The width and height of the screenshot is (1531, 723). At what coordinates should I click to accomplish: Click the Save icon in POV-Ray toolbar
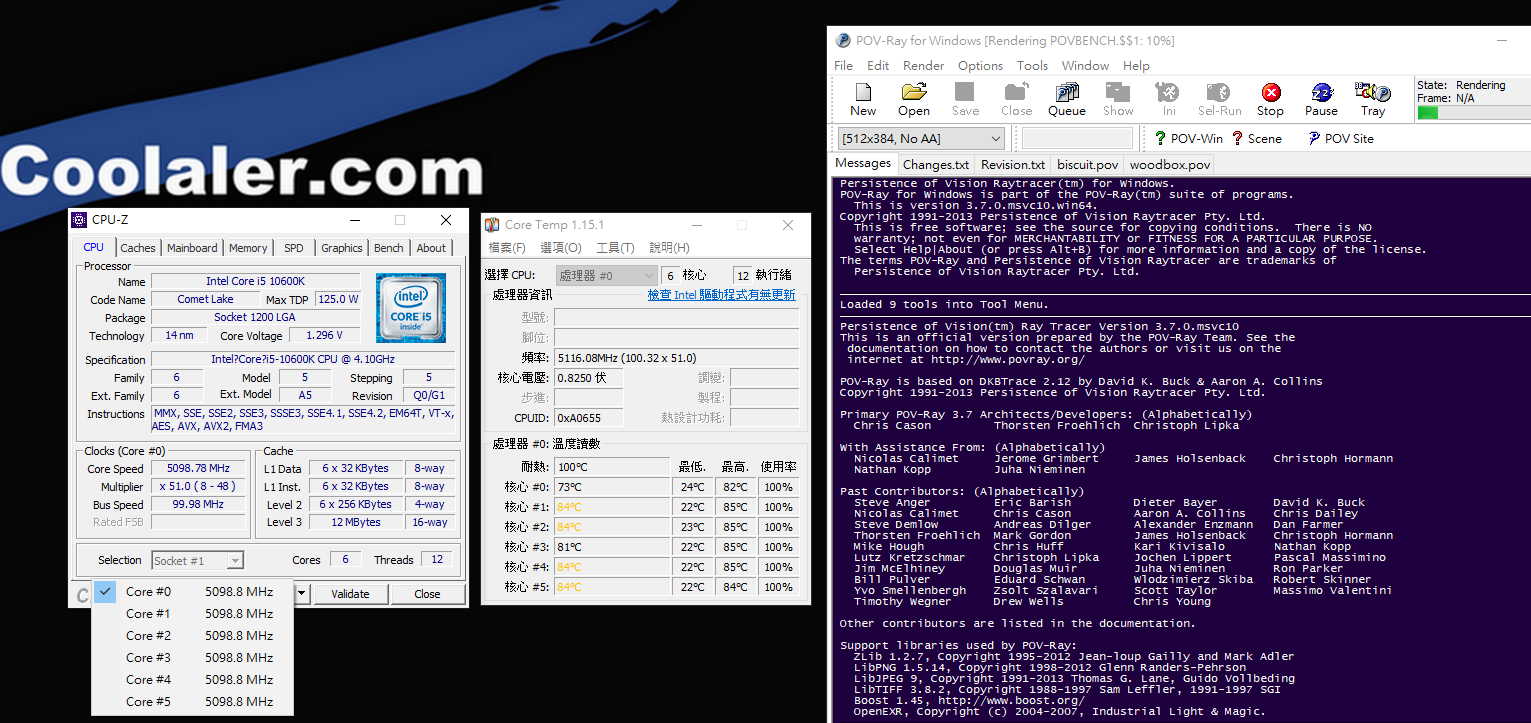tap(965, 93)
